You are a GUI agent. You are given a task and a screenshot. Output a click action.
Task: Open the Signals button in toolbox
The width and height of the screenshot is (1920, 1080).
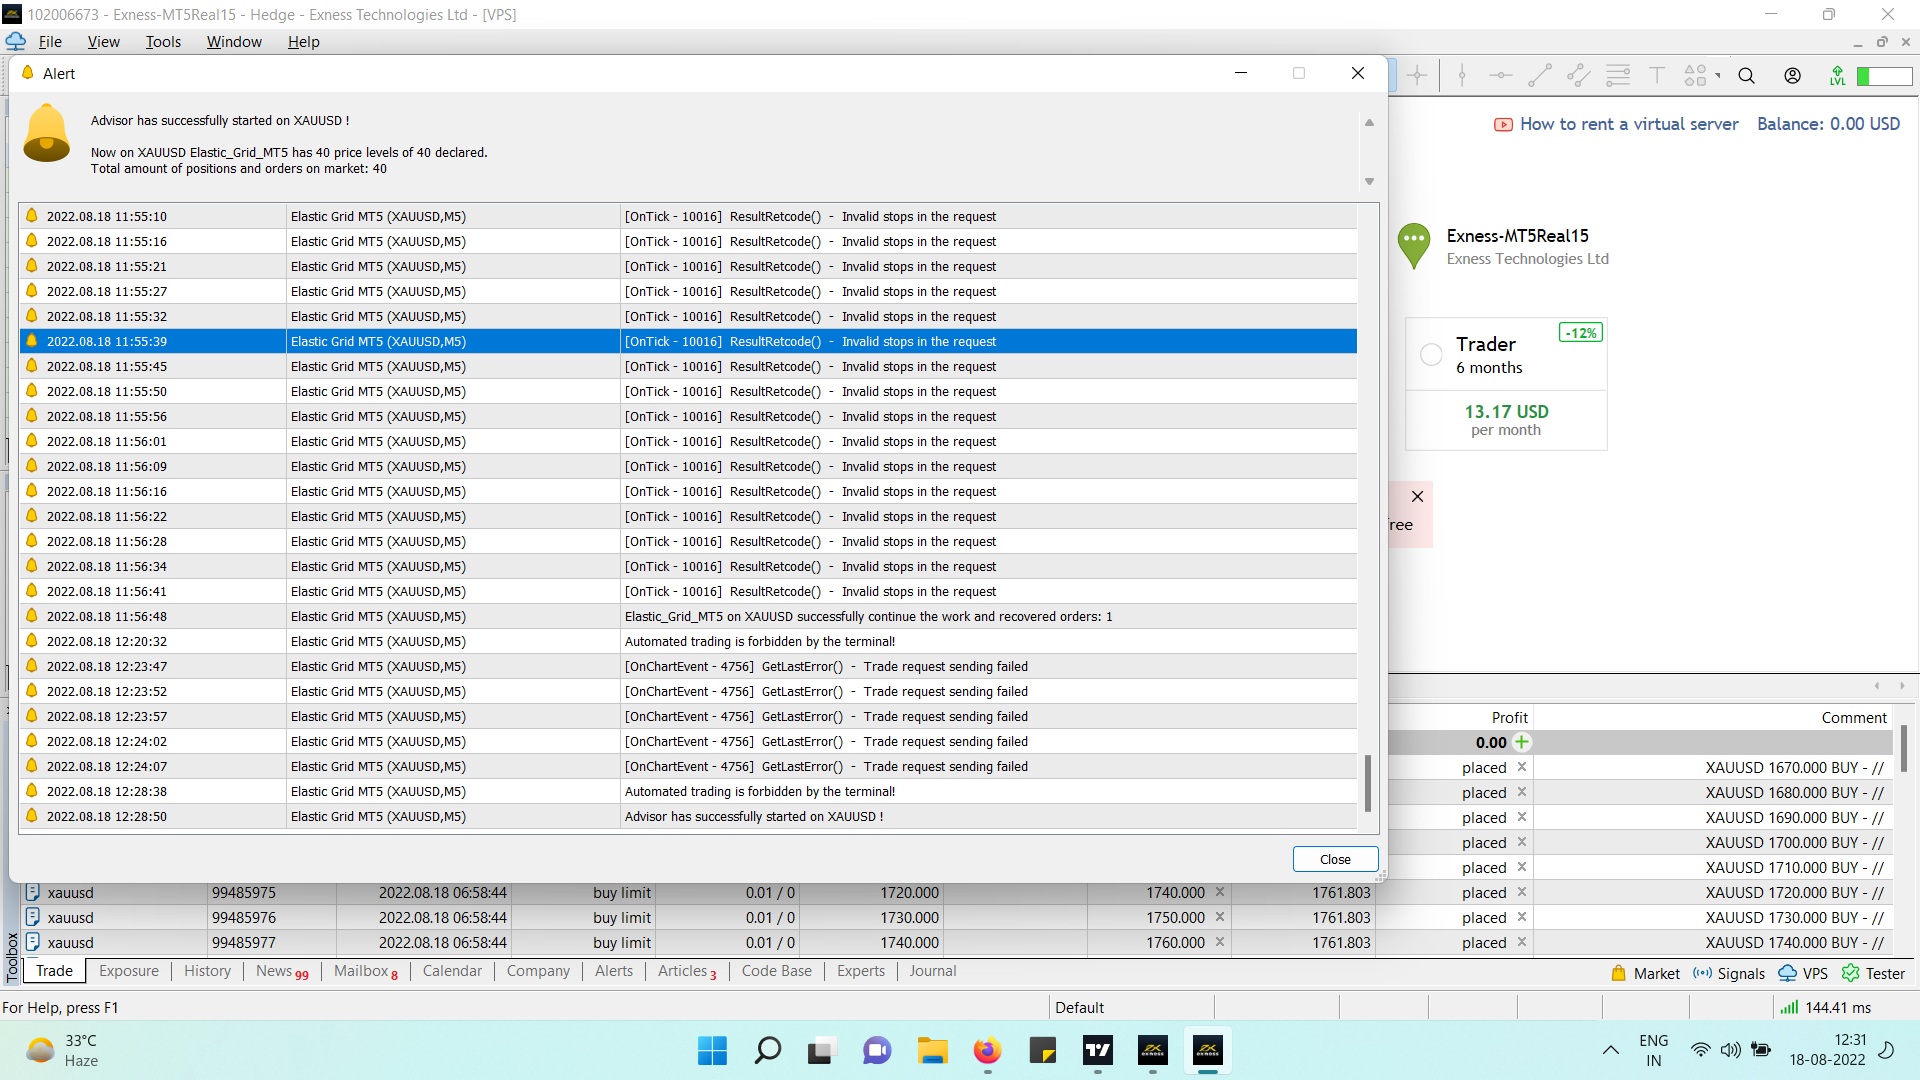1729,973
